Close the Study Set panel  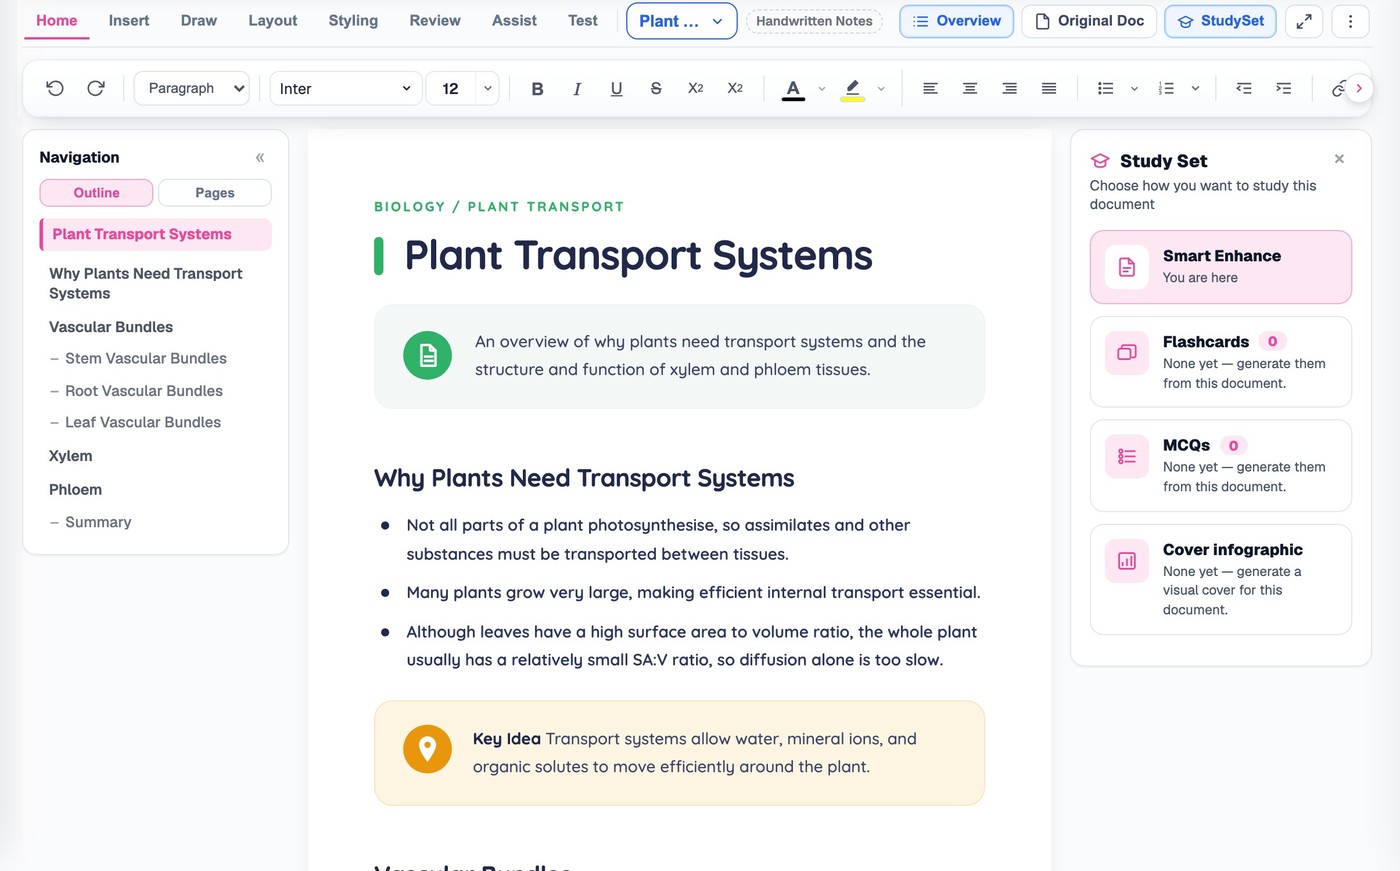[1339, 159]
